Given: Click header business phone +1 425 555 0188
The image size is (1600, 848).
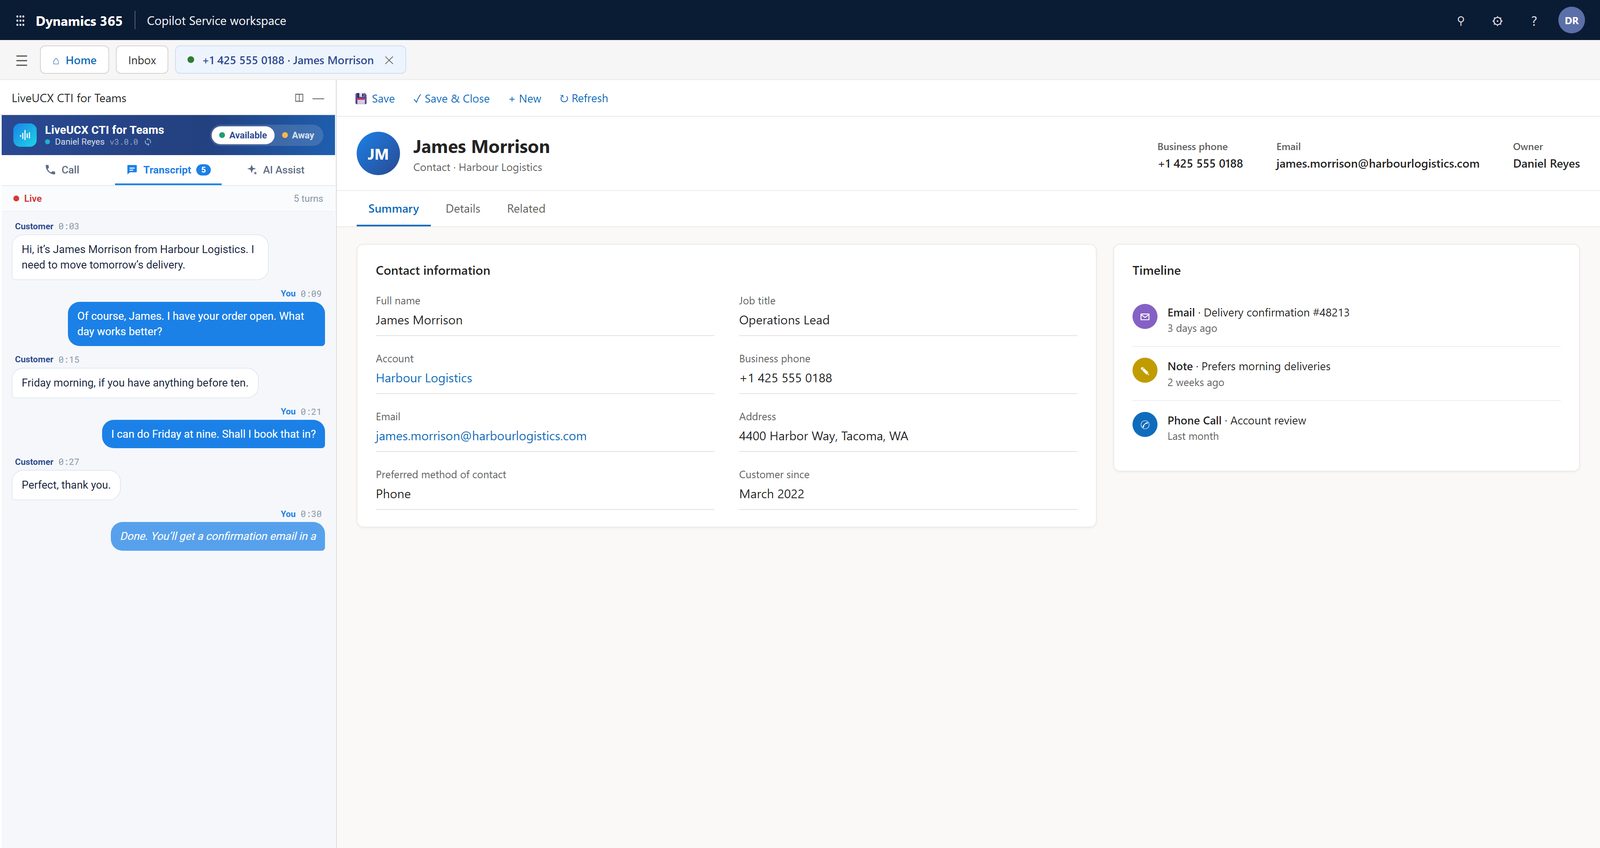Looking at the screenshot, I should (1200, 164).
